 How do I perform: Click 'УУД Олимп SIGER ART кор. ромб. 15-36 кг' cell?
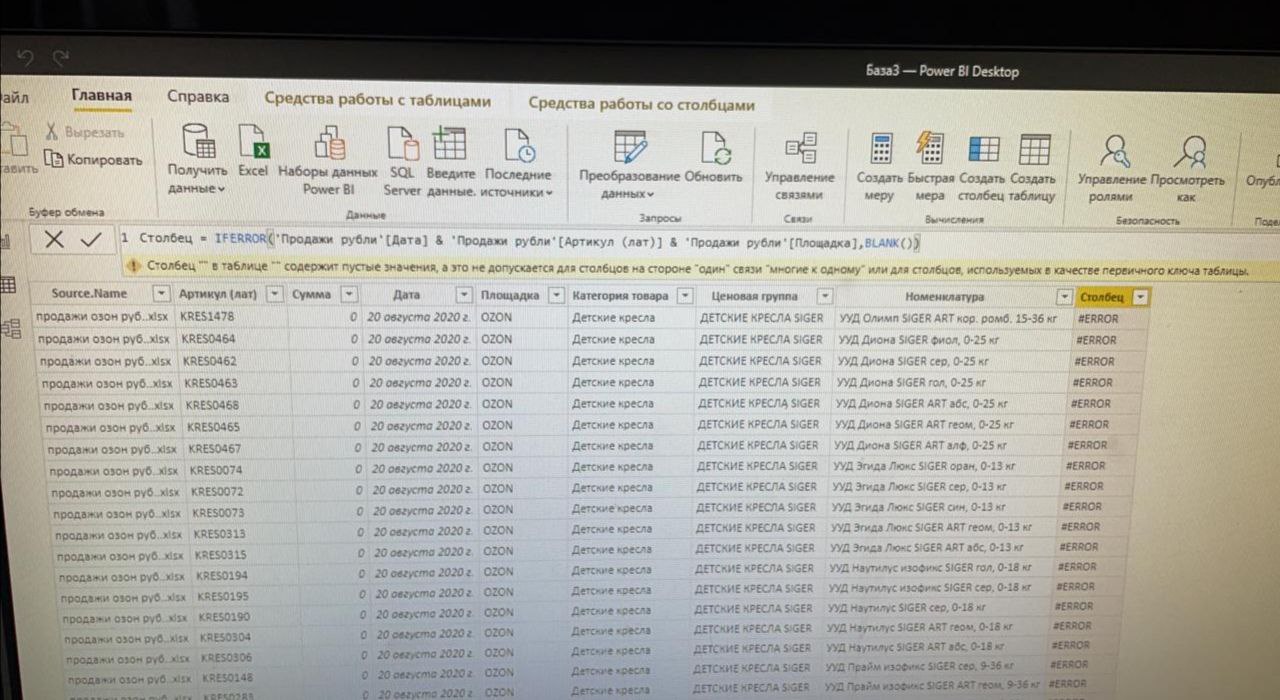pyautogui.click(x=953, y=318)
